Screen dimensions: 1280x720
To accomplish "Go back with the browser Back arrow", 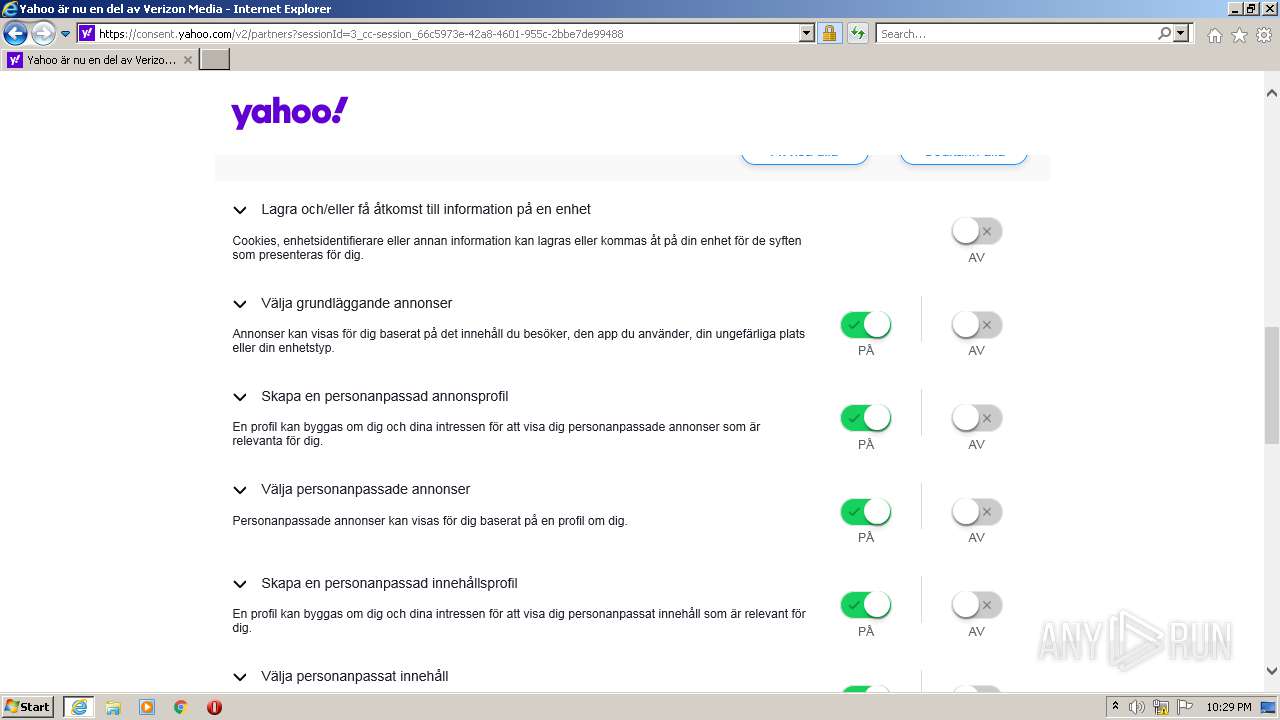I will pos(15,34).
